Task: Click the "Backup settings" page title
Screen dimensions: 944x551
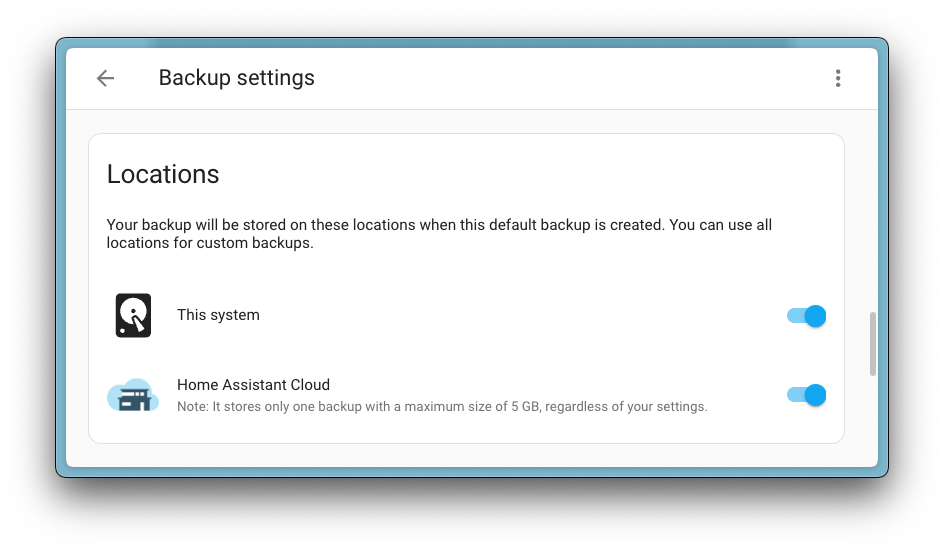Action: tap(236, 78)
